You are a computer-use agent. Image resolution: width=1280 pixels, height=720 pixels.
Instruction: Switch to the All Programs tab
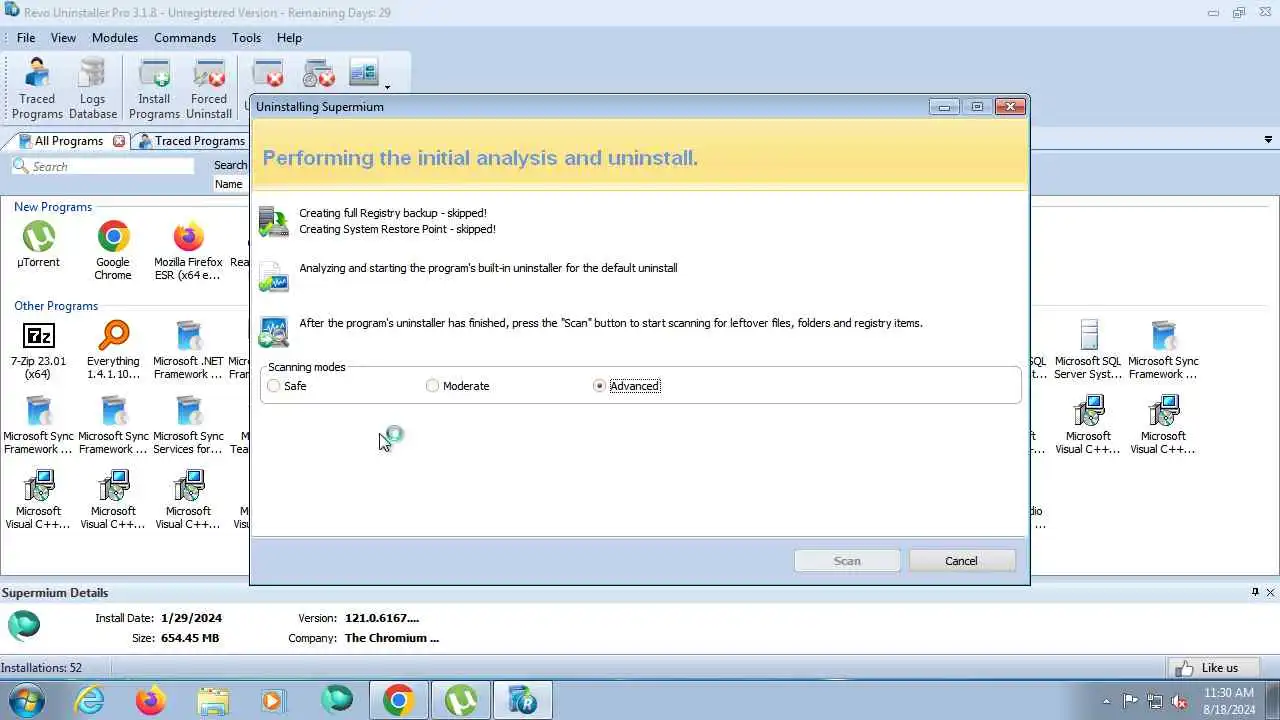click(x=68, y=141)
